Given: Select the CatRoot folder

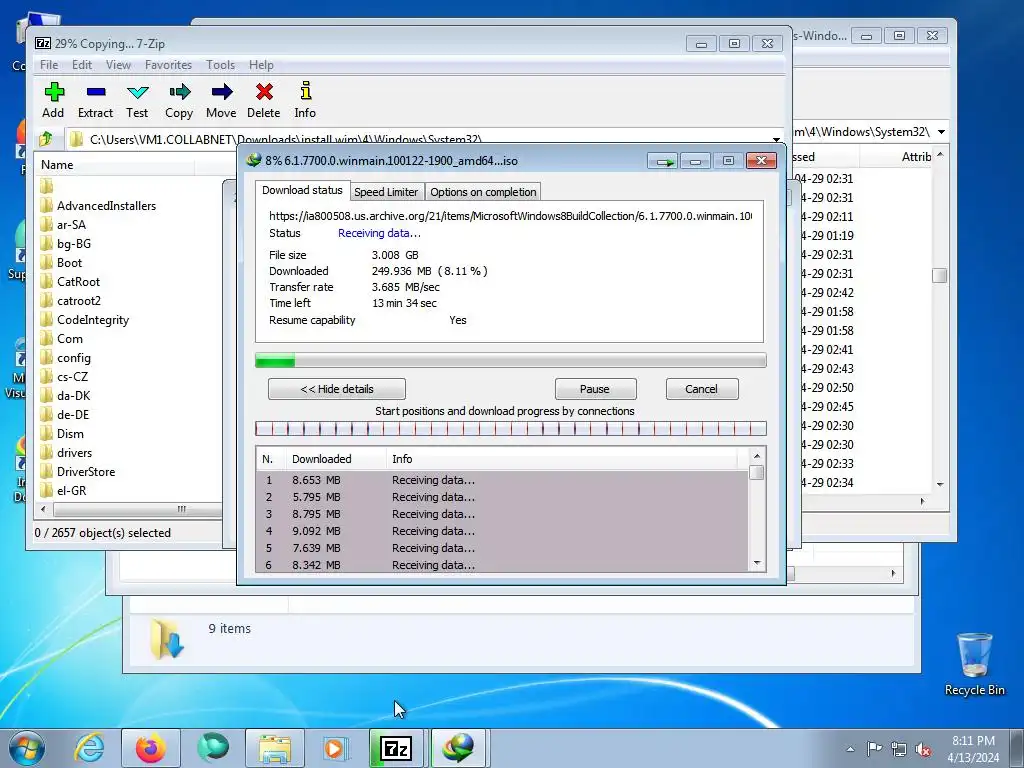Looking at the screenshot, I should click(x=70, y=281).
